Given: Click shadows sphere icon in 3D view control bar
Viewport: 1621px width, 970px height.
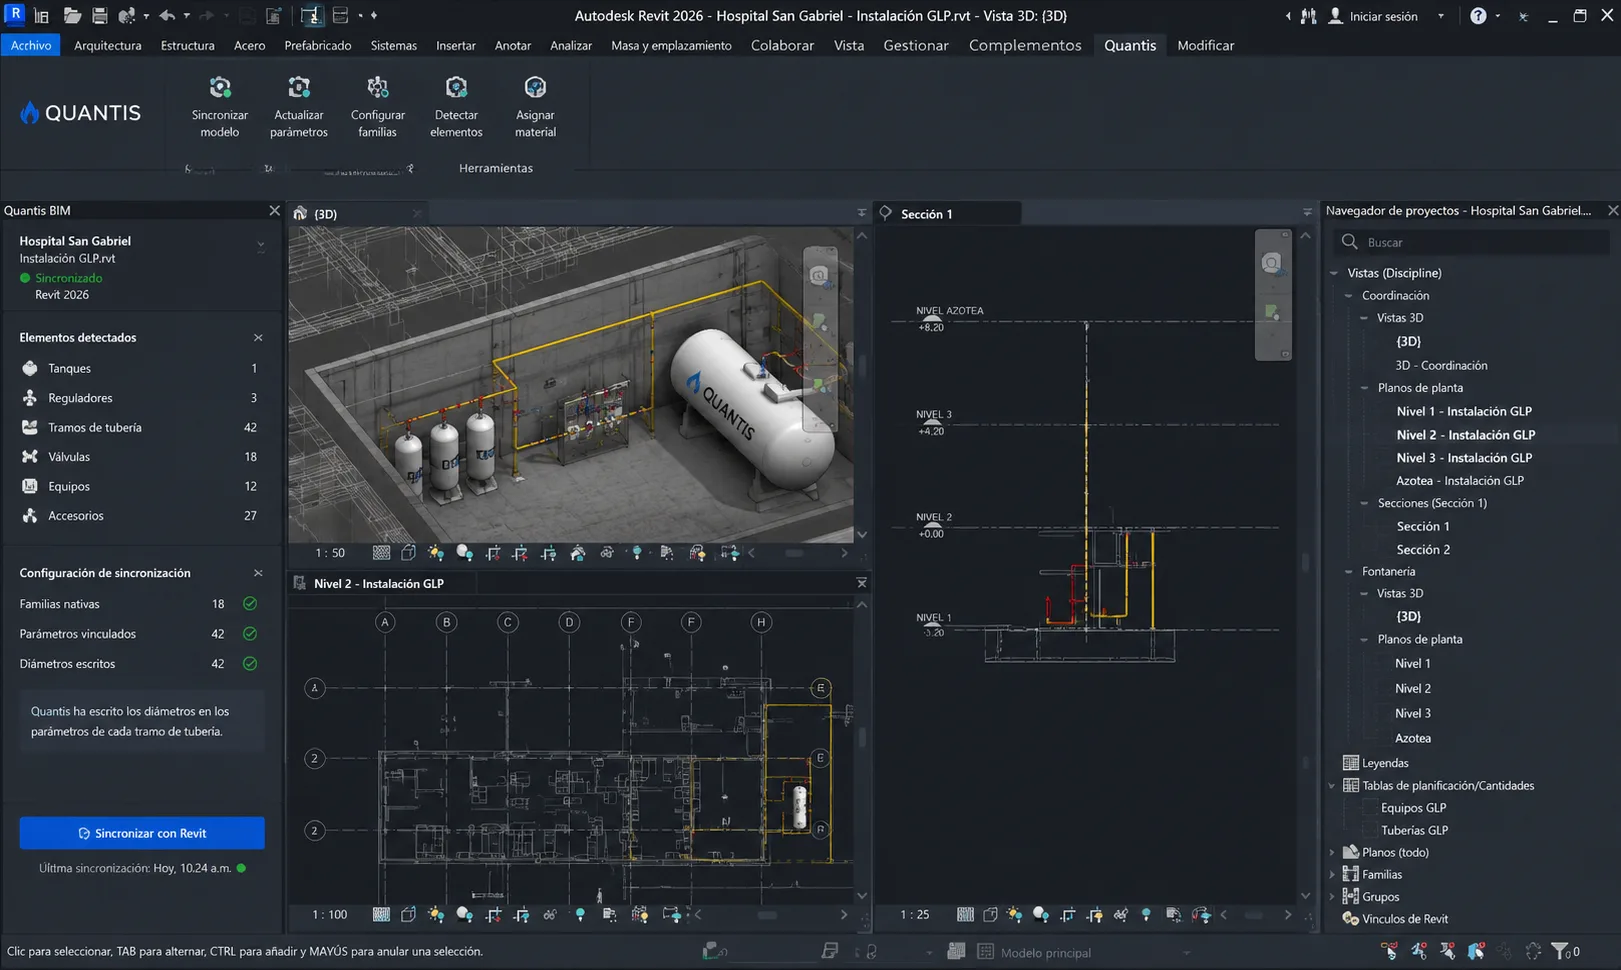Looking at the screenshot, I should pyautogui.click(x=464, y=553).
